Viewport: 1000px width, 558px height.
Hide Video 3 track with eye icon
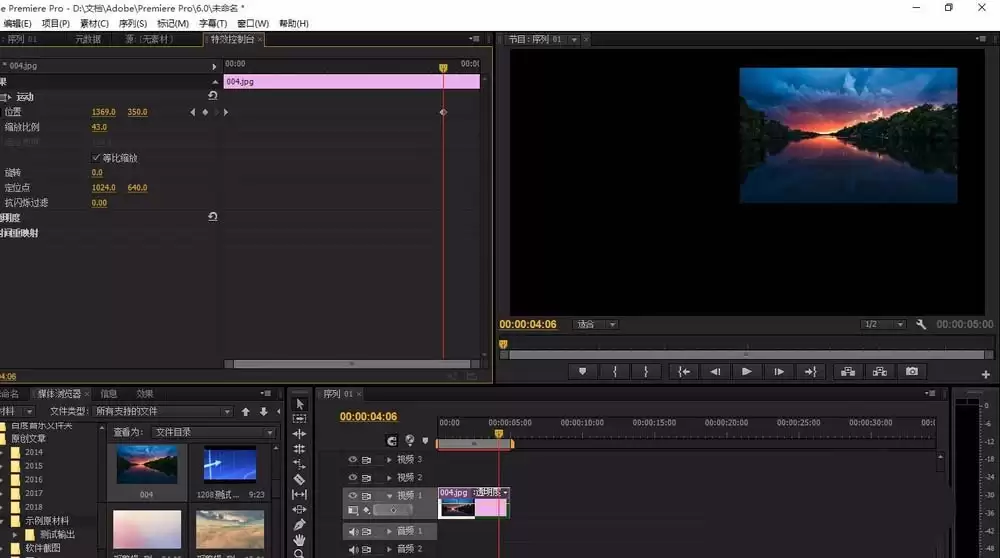(352, 459)
